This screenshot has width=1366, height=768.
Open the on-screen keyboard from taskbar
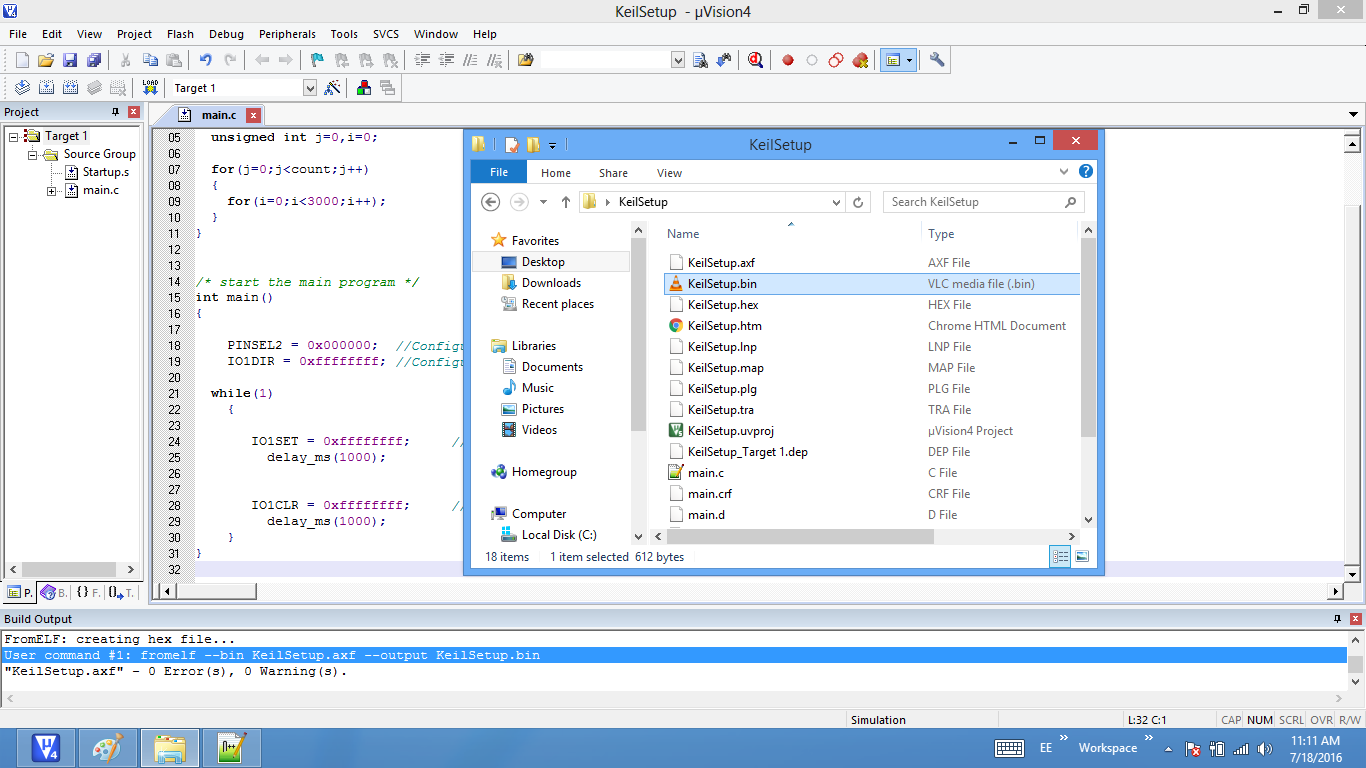pos(1009,748)
